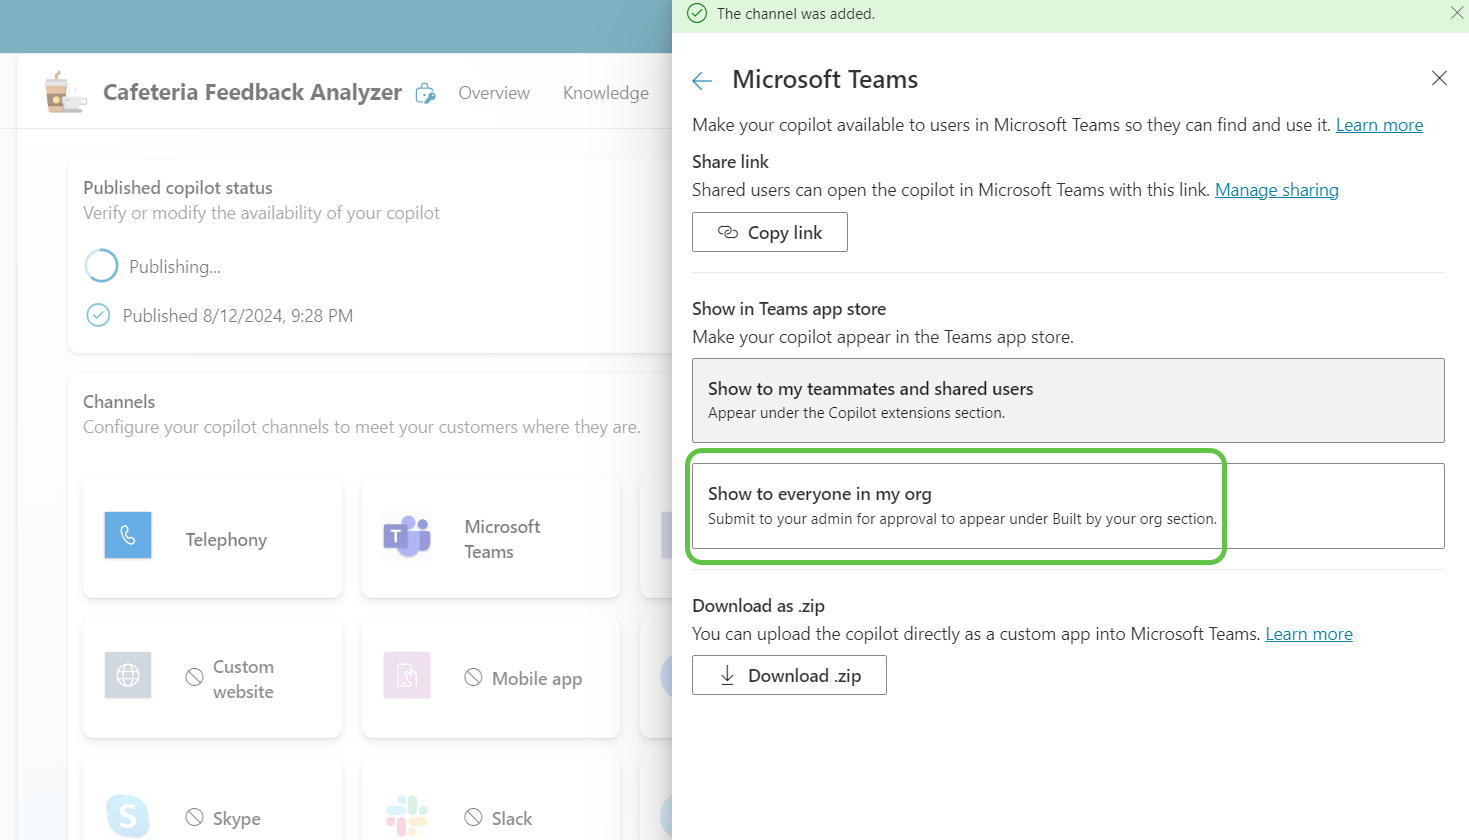Open Learn more link under Download as .zip
This screenshot has height=840, width=1469.
[x=1308, y=634]
